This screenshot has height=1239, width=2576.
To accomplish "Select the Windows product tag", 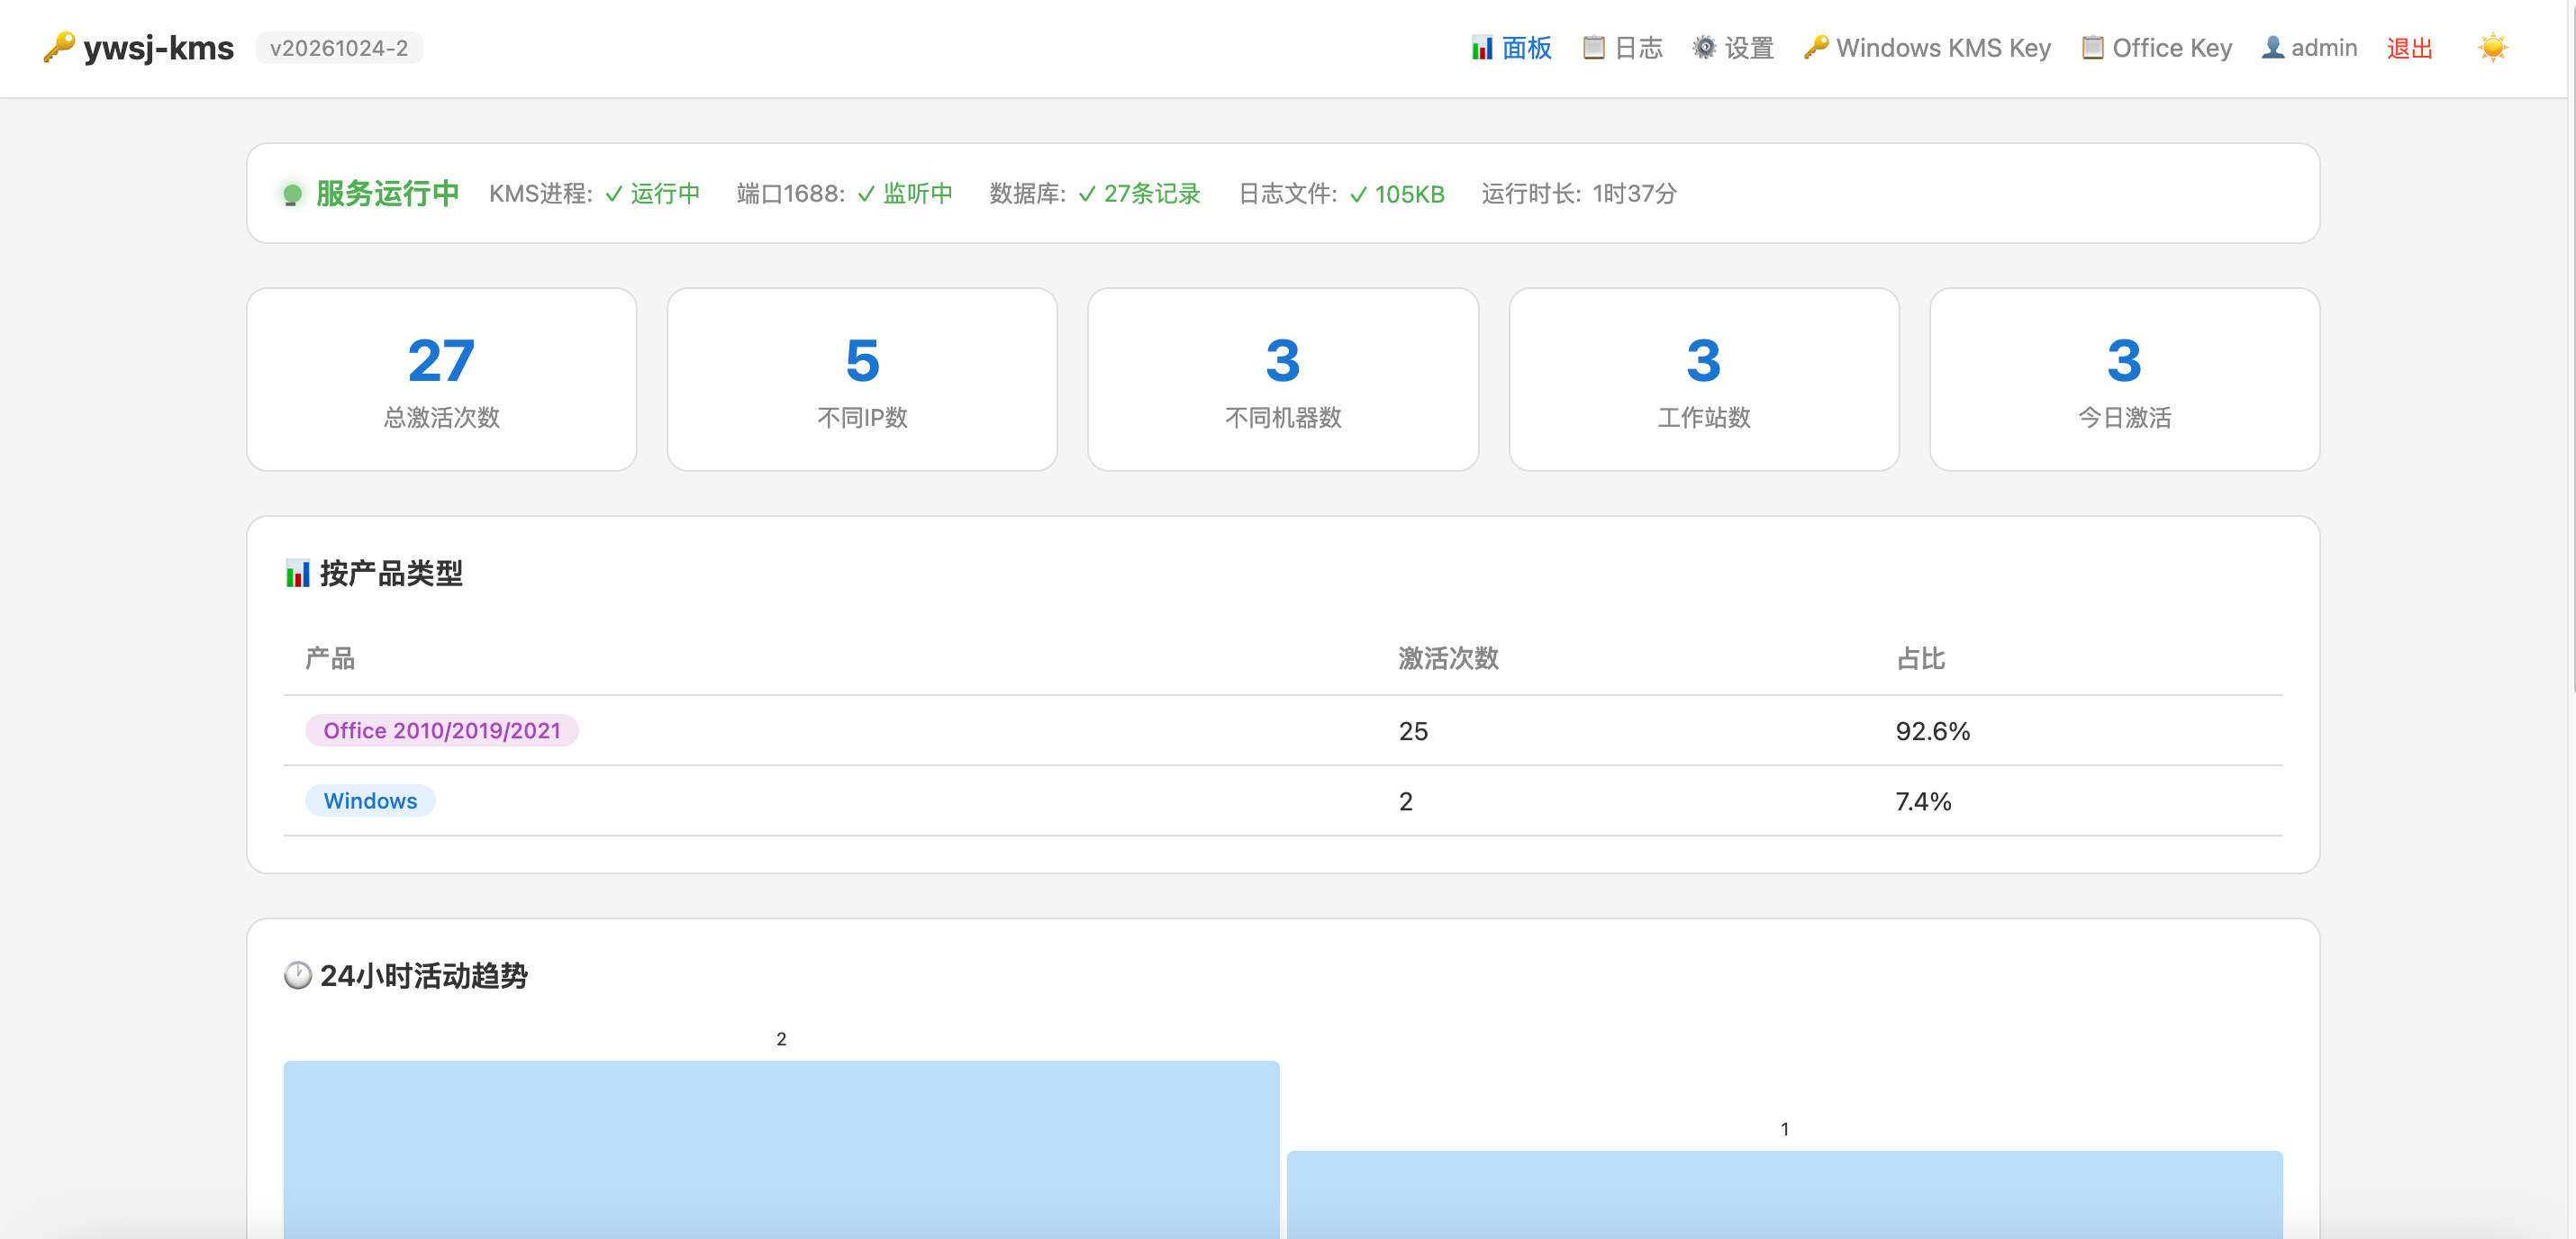I will (x=370, y=801).
